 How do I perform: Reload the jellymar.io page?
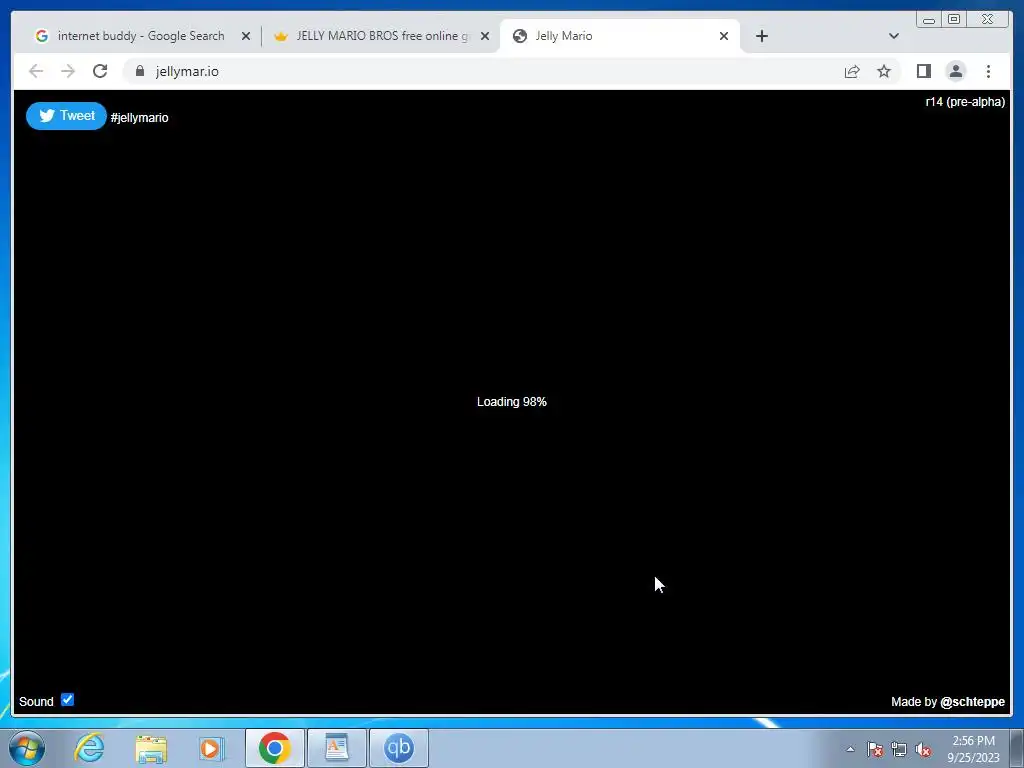pyautogui.click(x=100, y=71)
